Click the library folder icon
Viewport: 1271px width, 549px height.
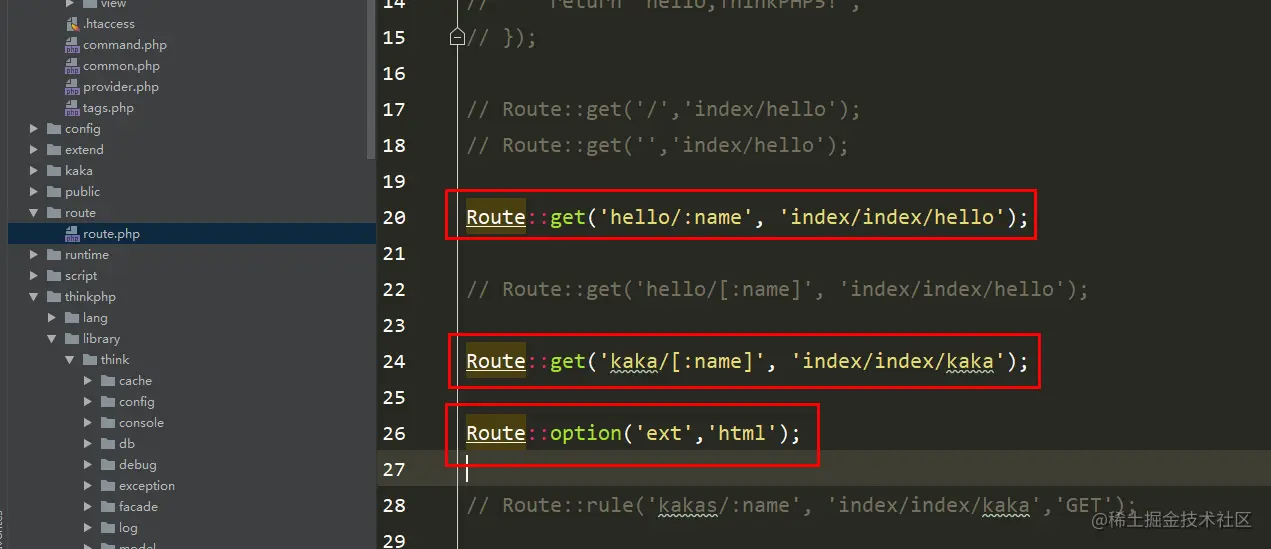pos(72,339)
